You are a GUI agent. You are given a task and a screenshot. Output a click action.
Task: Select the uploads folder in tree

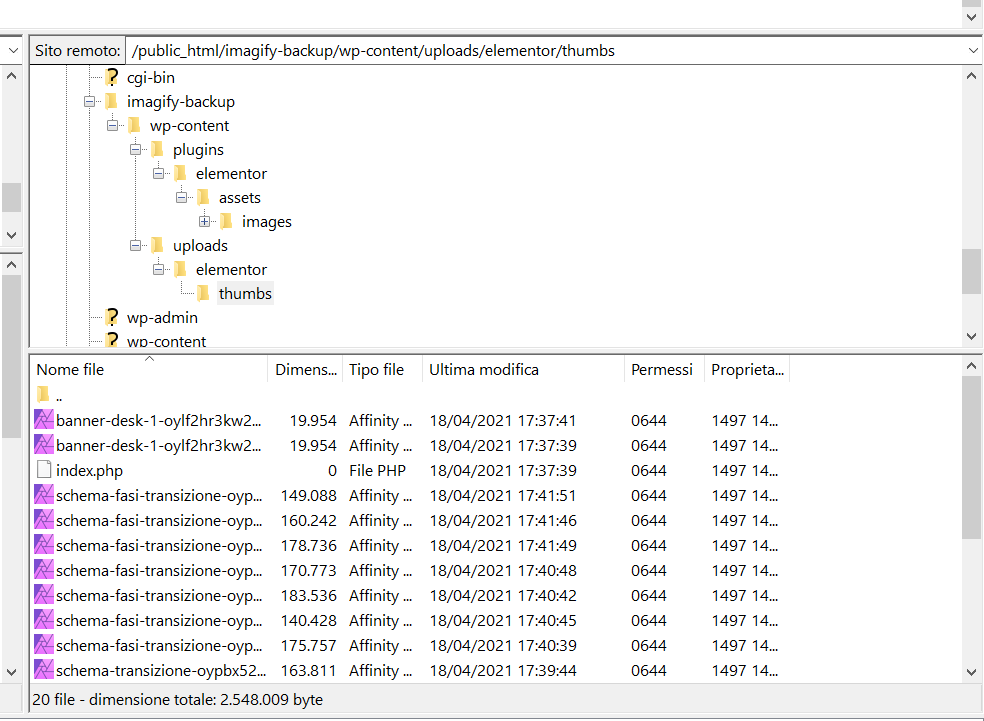click(x=200, y=245)
